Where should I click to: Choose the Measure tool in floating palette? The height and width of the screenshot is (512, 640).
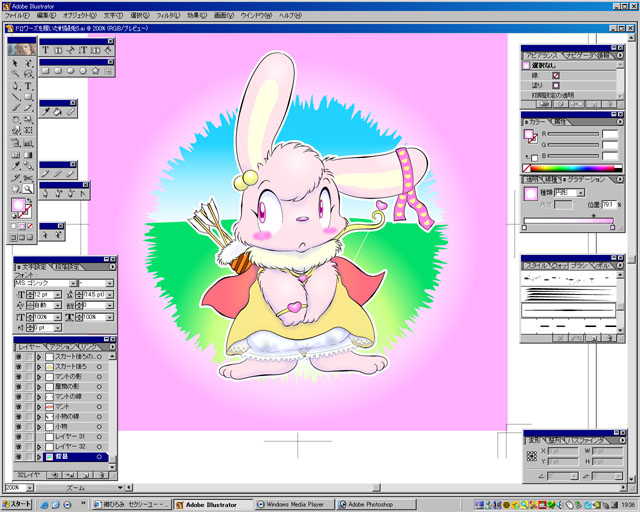point(70,111)
